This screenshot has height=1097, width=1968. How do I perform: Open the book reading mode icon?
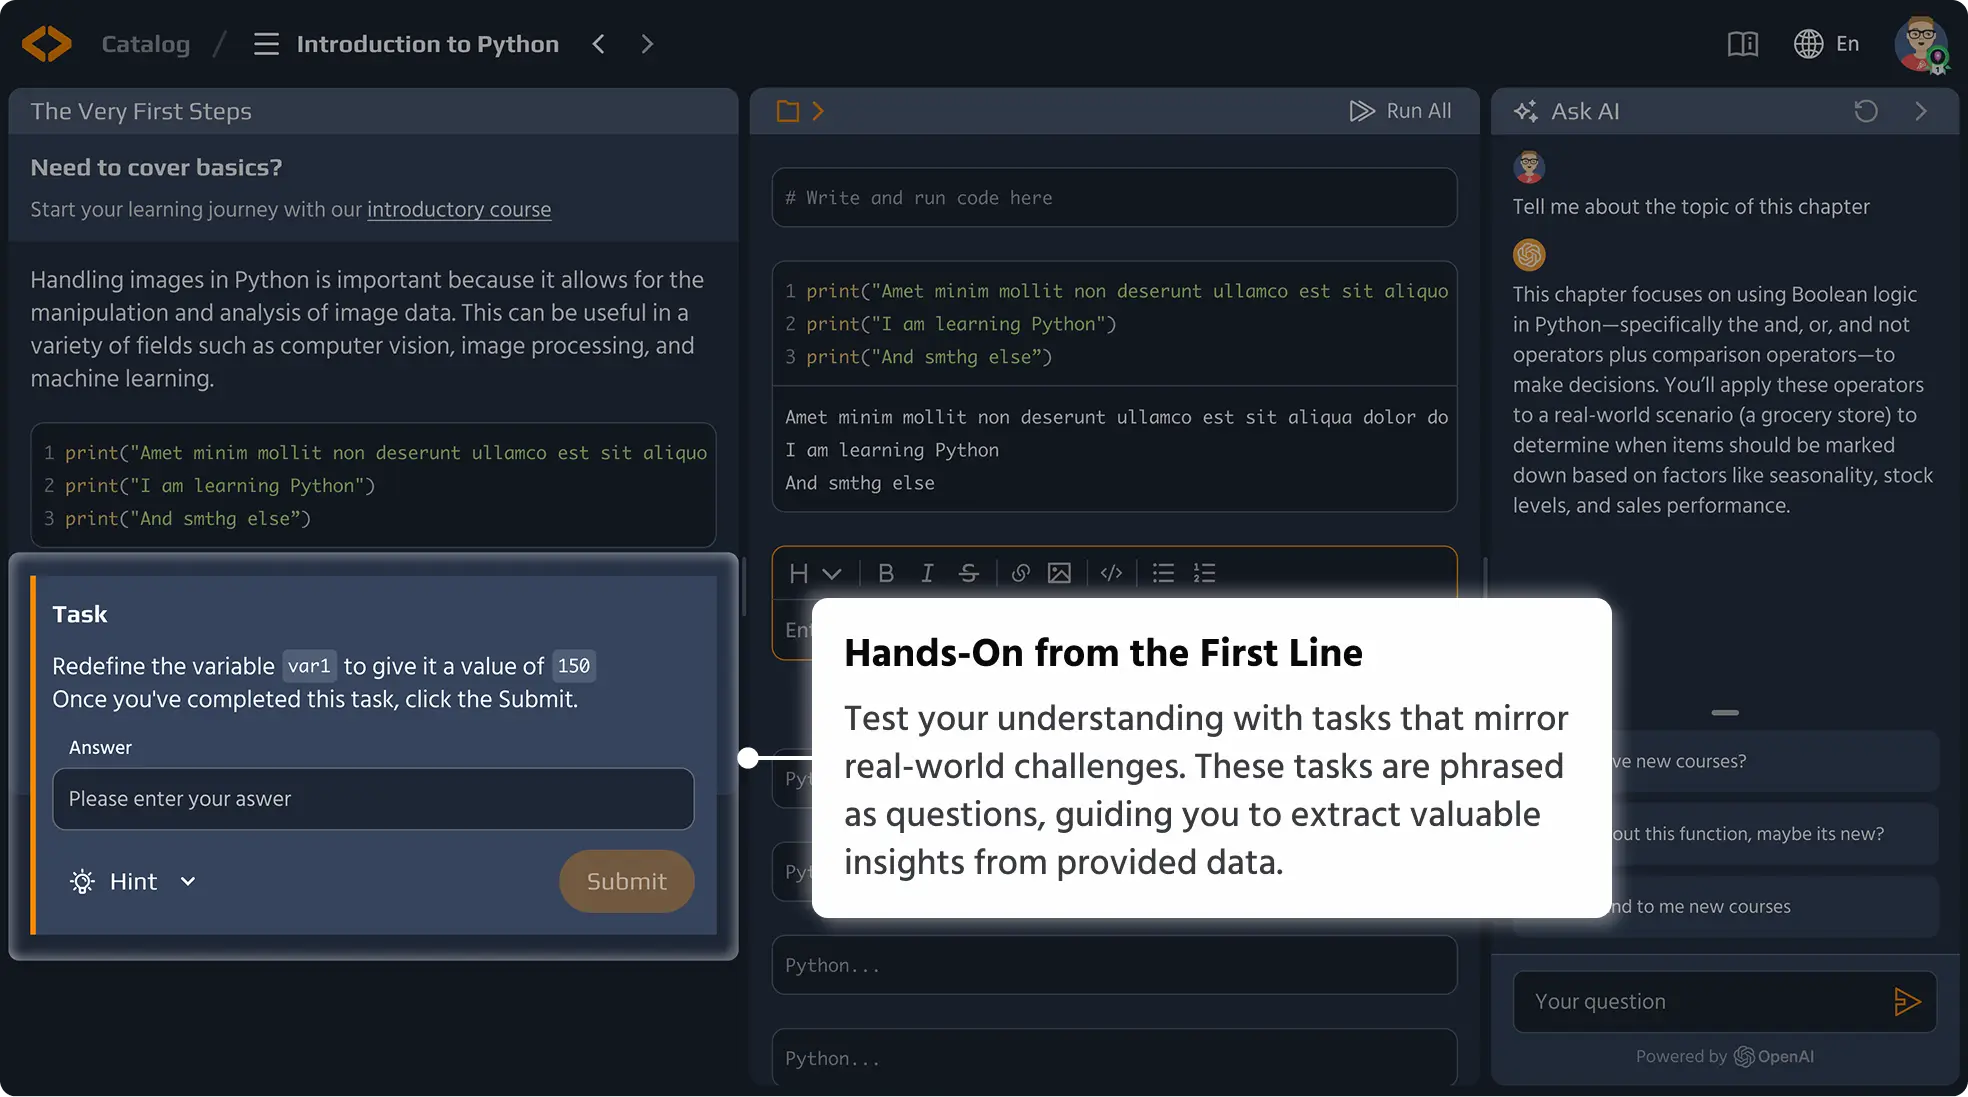[1742, 44]
